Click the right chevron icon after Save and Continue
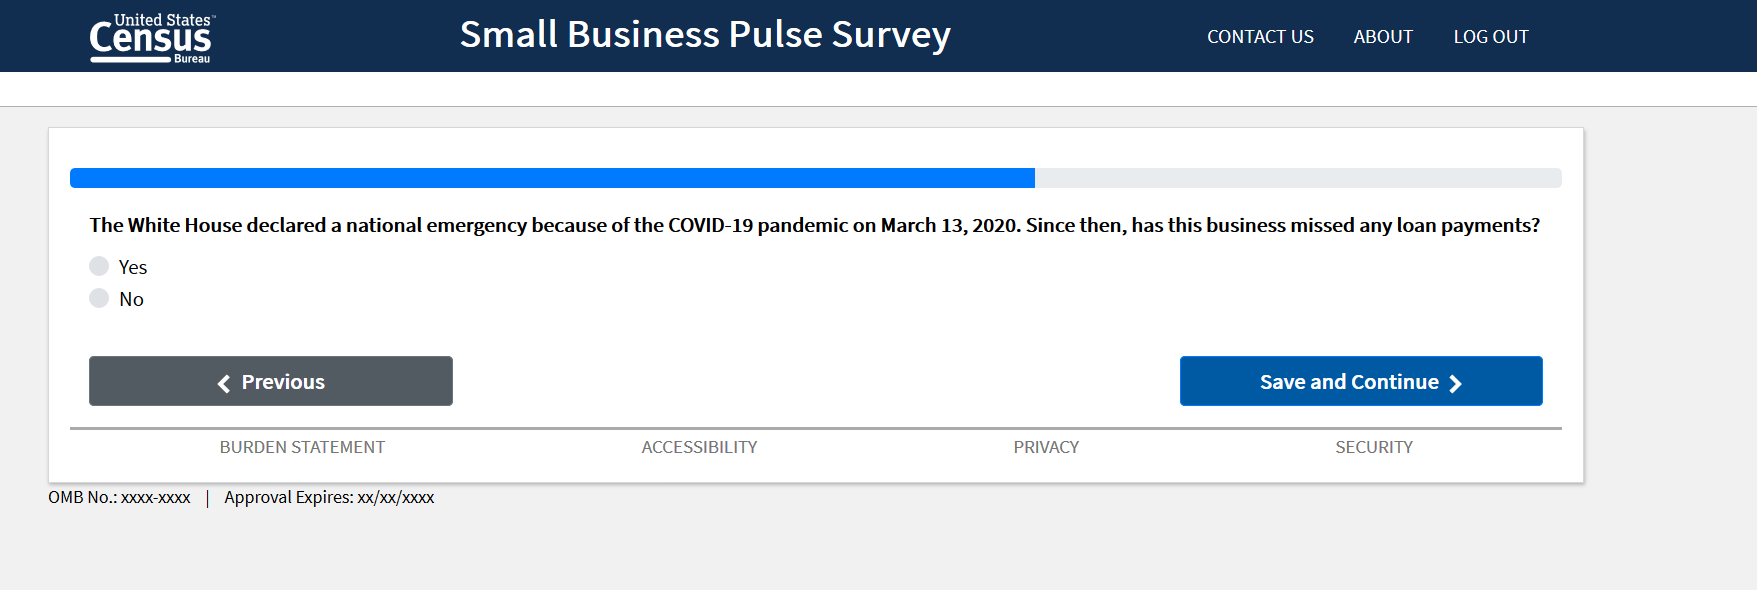The image size is (1757, 590). pyautogui.click(x=1455, y=383)
